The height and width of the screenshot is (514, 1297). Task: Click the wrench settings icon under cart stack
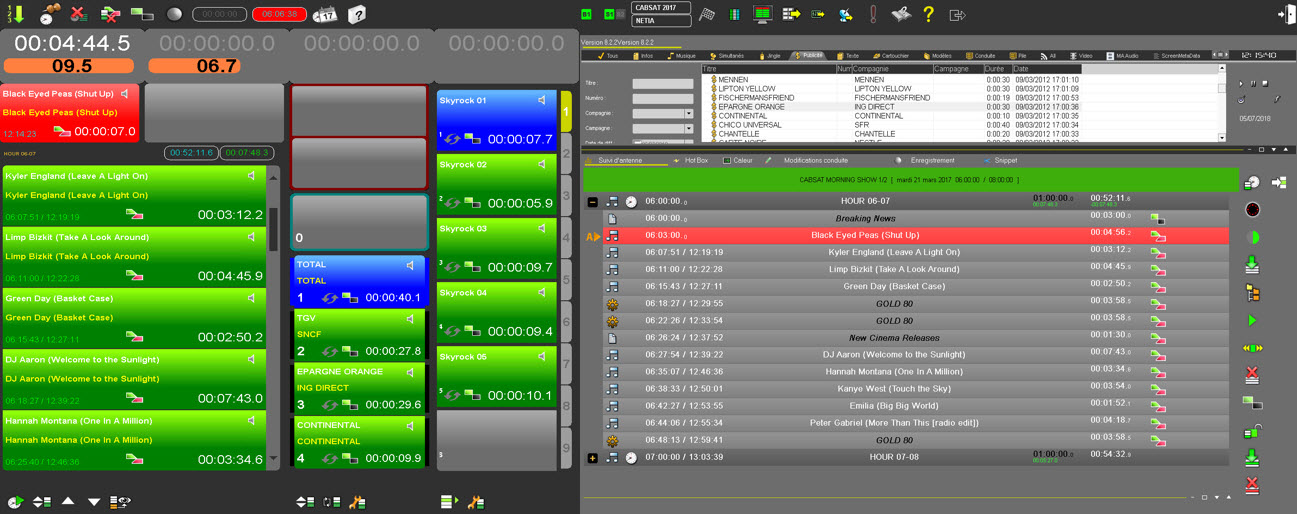[357, 501]
